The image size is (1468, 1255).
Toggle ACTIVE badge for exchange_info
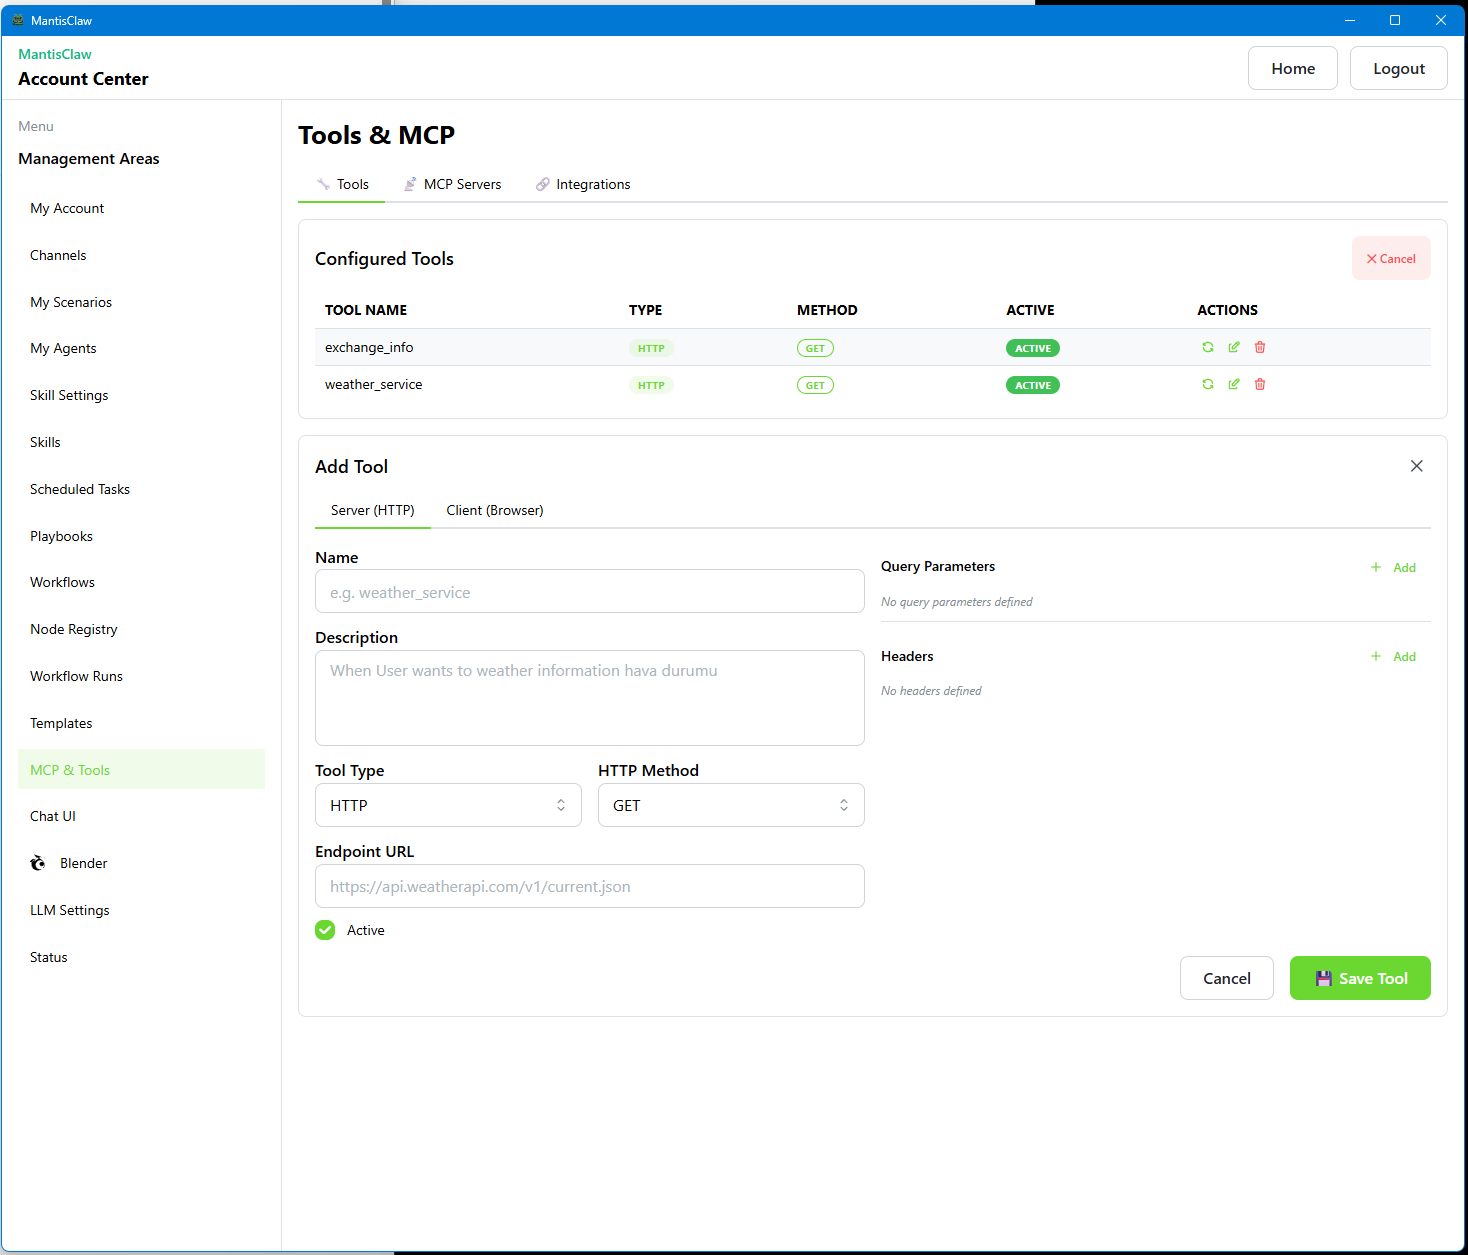(x=1032, y=348)
